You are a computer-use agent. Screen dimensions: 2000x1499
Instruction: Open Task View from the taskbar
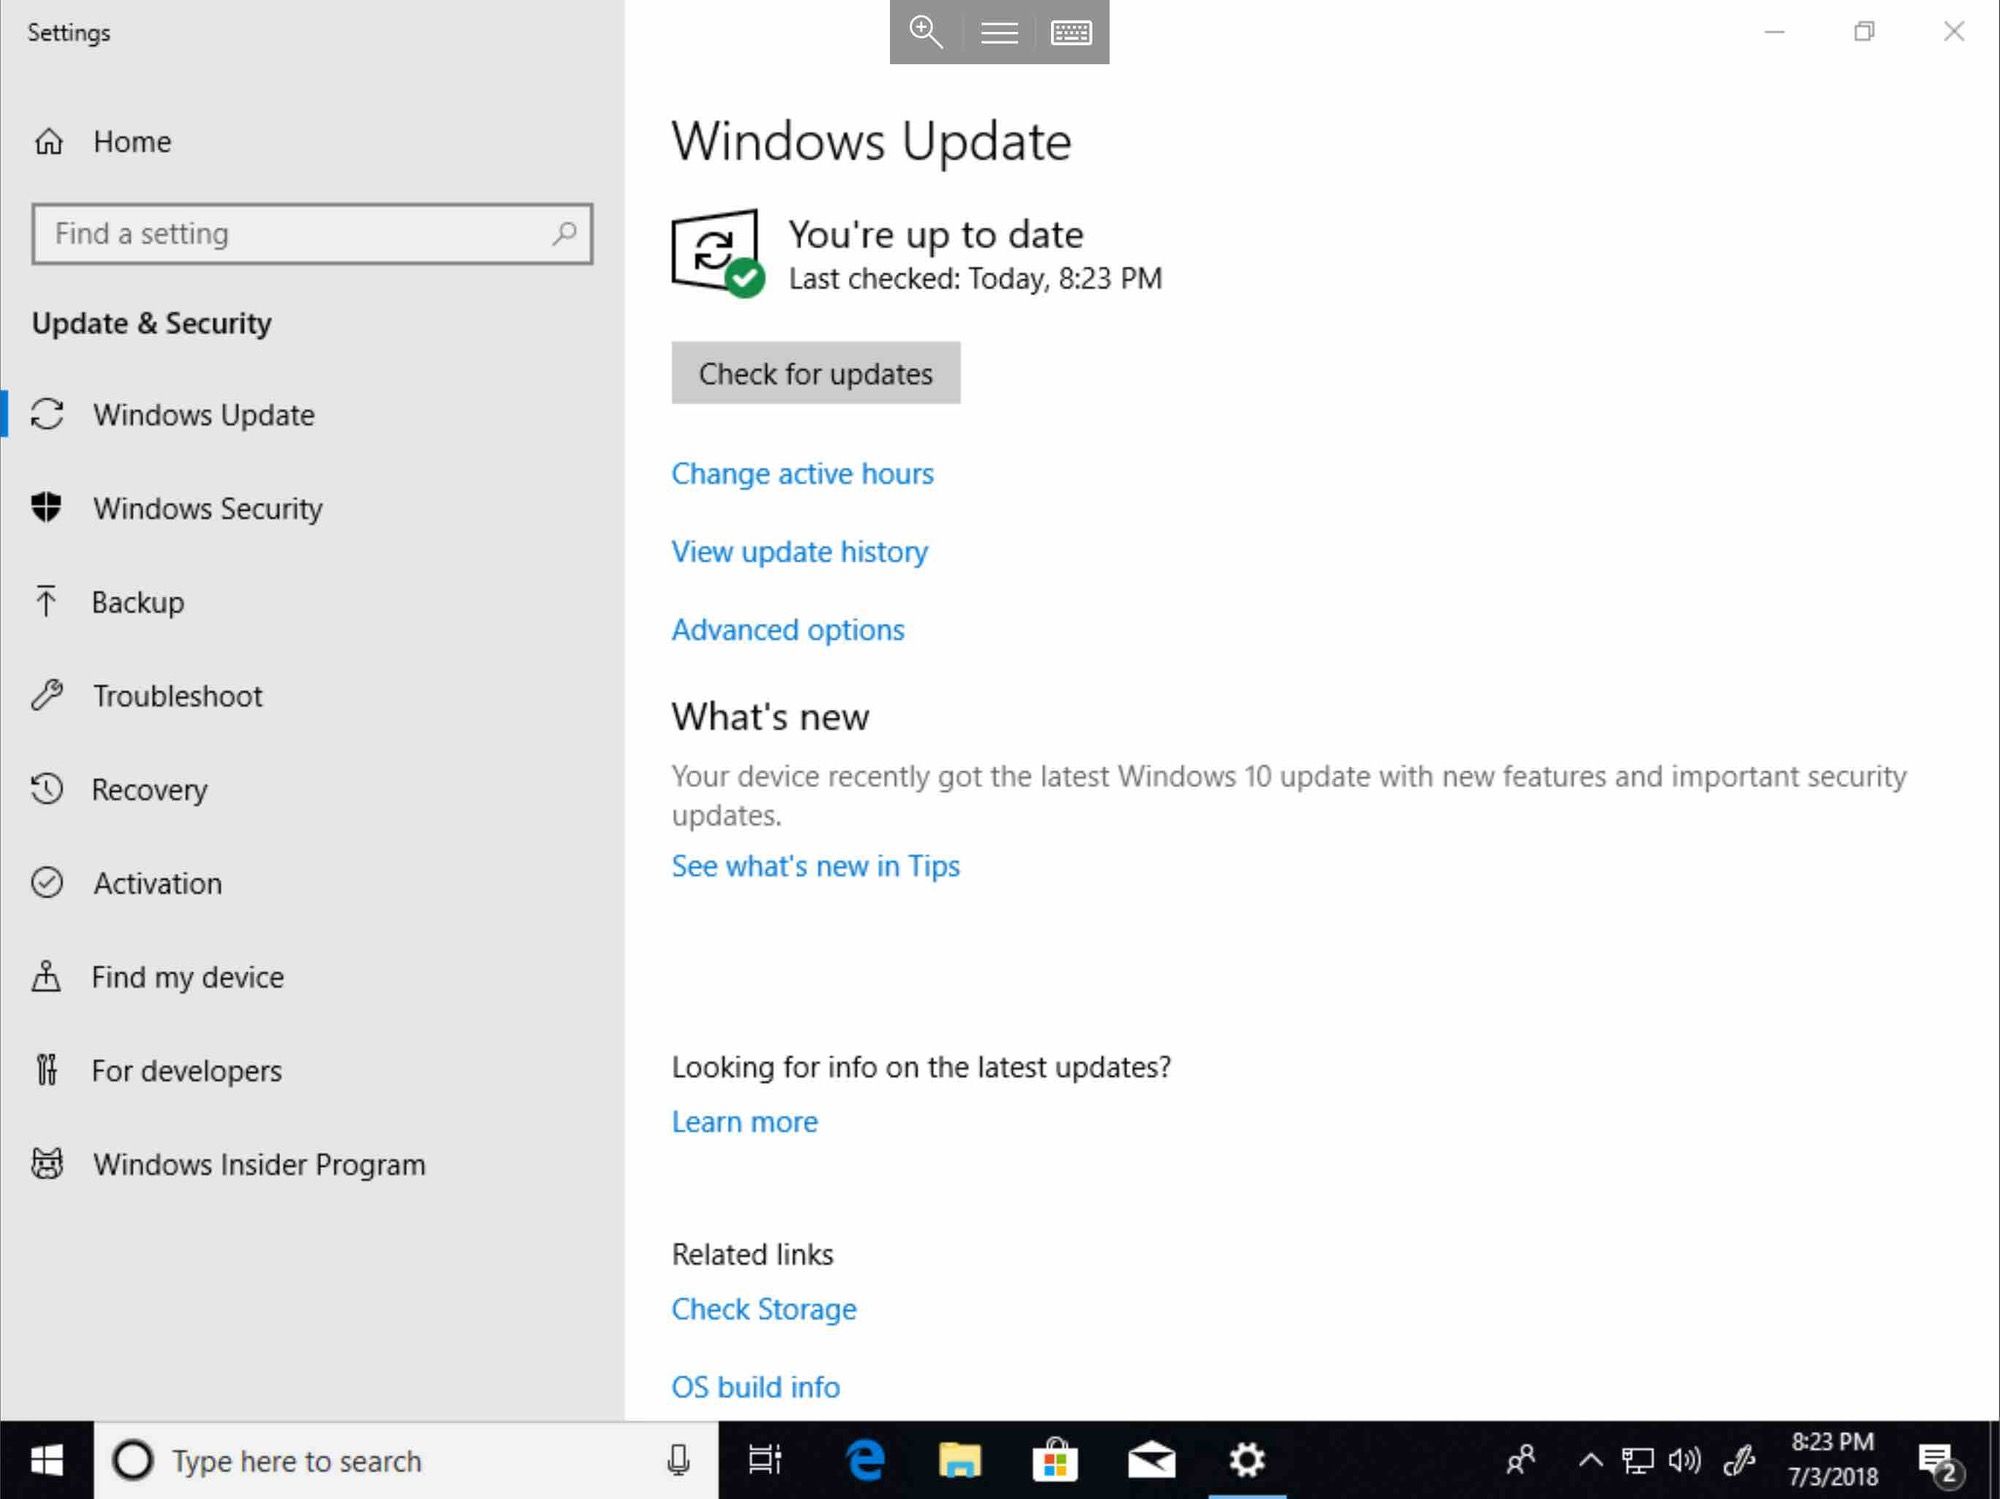click(765, 1461)
